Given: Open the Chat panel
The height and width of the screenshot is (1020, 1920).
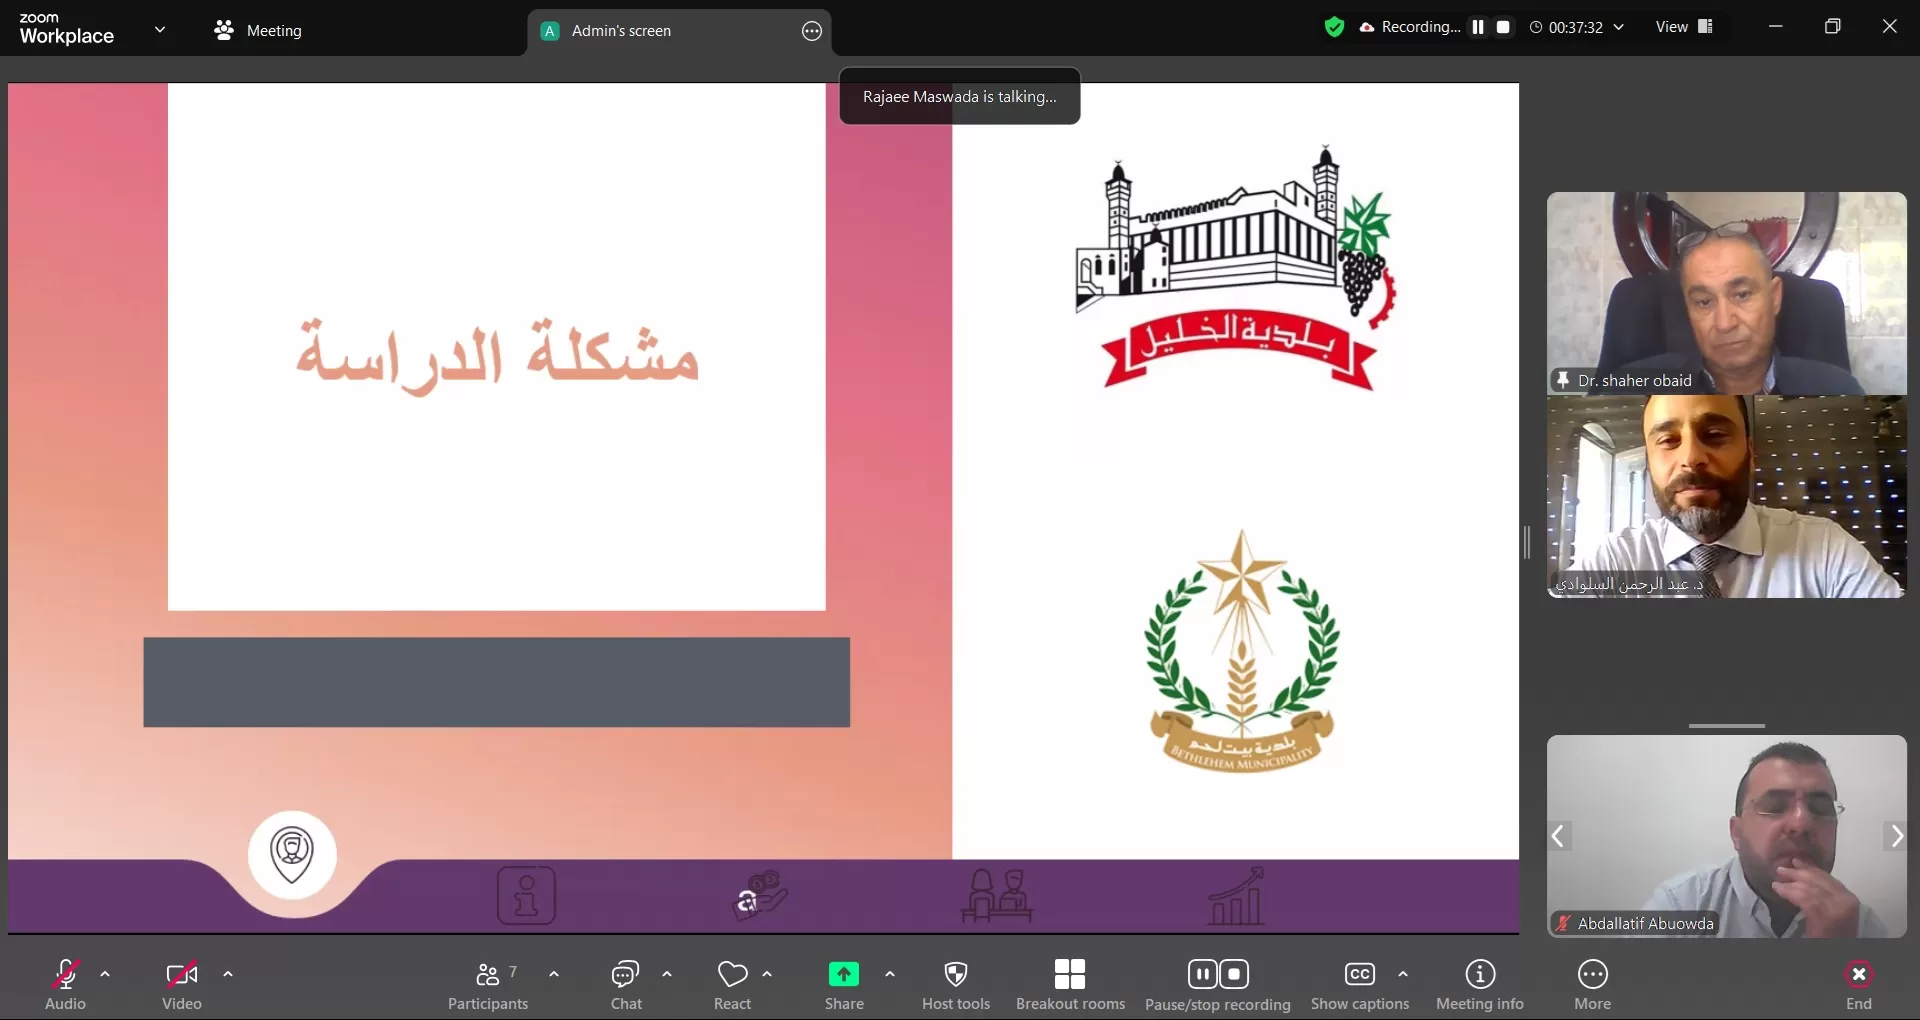Looking at the screenshot, I should [x=626, y=985].
